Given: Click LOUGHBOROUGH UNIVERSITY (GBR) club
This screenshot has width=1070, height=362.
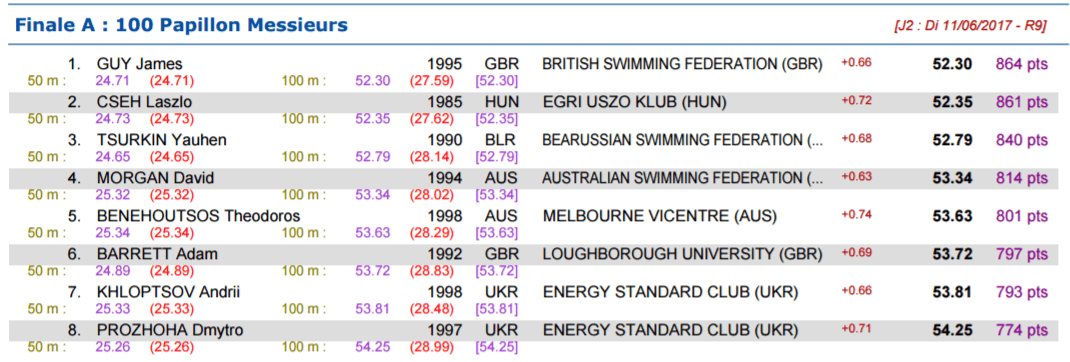Looking at the screenshot, I should (682, 255).
